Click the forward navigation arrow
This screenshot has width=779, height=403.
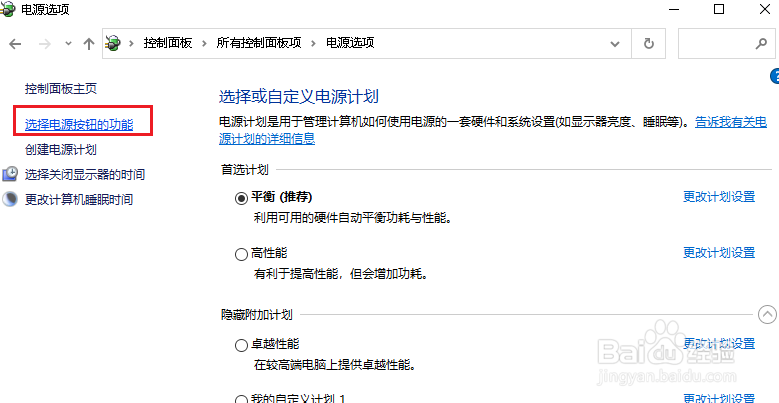[45, 44]
